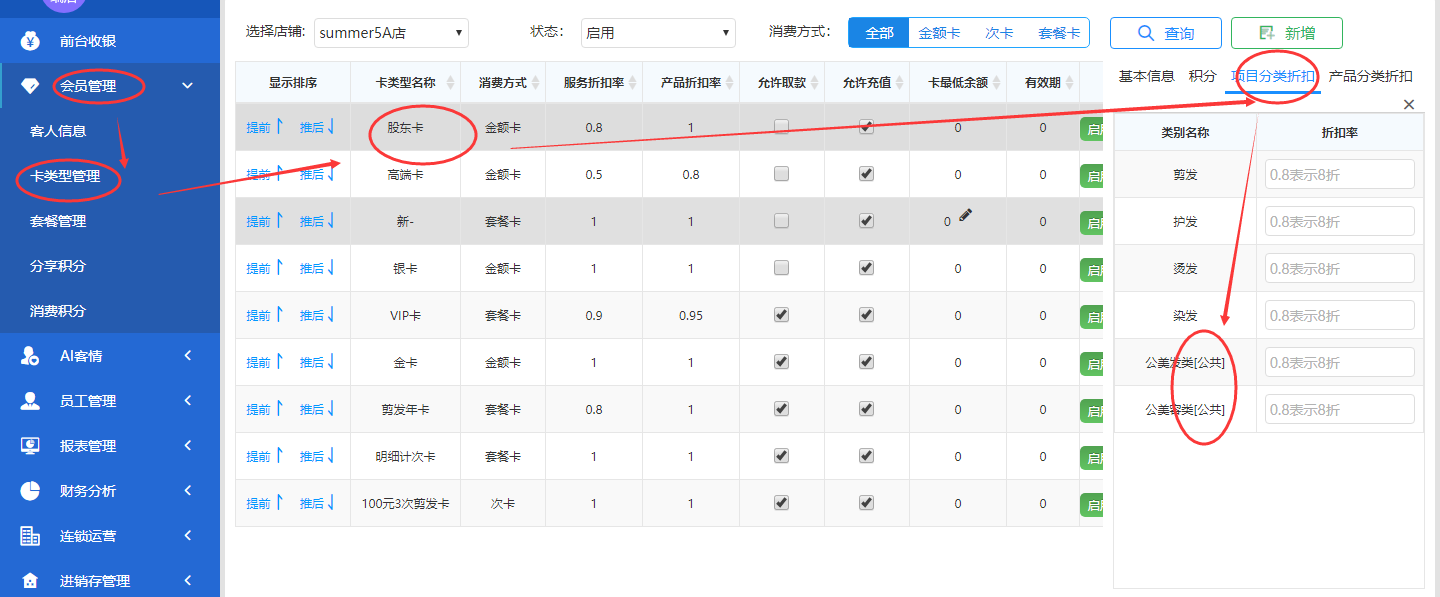Open 客人信息 in the sidebar
This screenshot has width=1440, height=597.
point(58,131)
